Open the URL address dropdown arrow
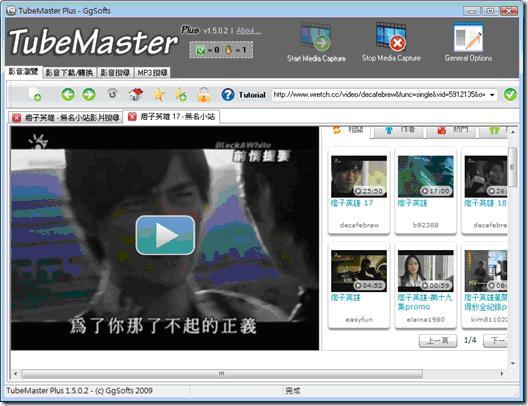 click(x=492, y=95)
